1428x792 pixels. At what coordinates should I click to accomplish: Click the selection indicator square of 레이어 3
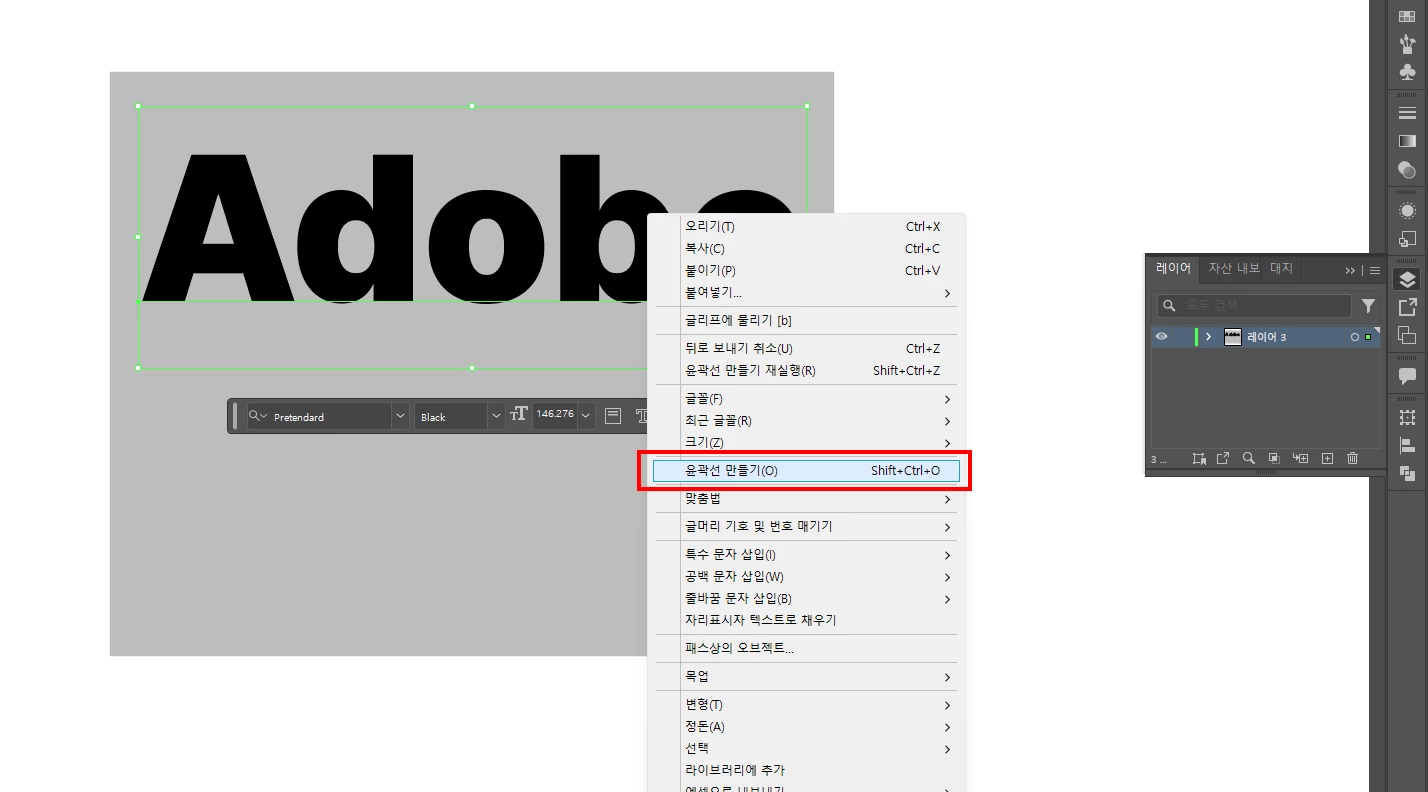[1368, 338]
